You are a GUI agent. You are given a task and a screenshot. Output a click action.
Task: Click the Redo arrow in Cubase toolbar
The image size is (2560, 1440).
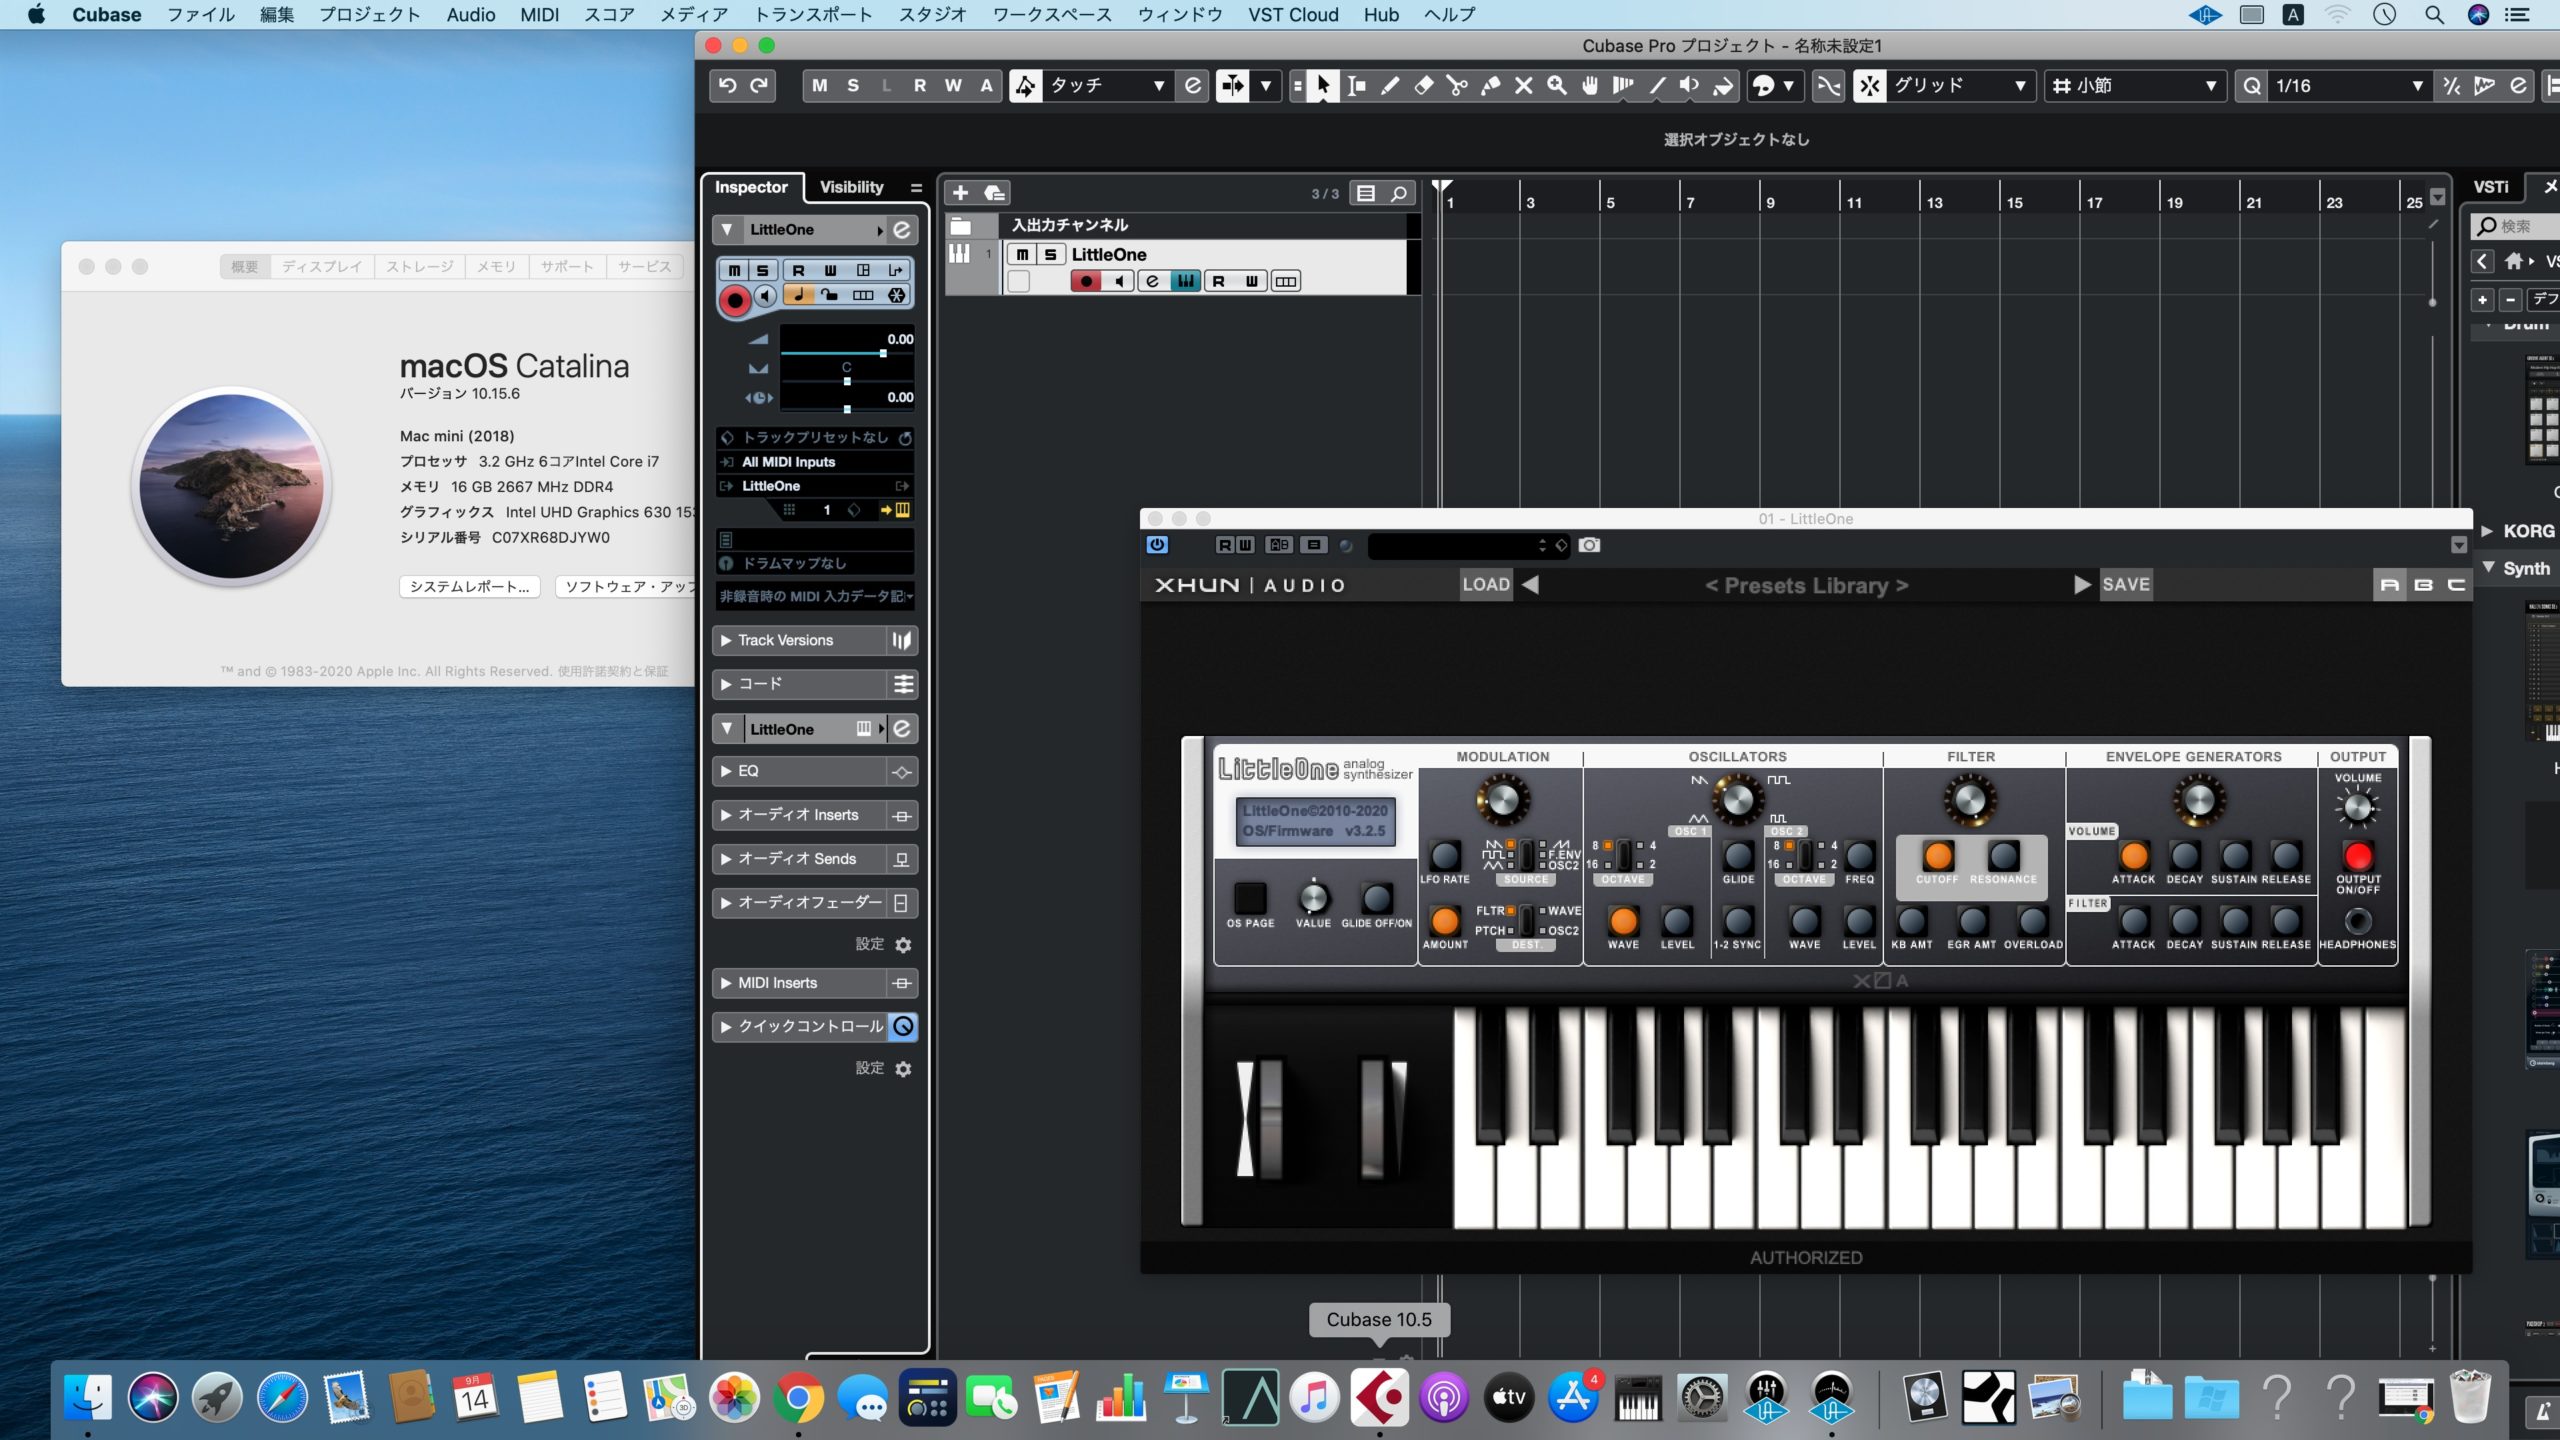[760, 86]
